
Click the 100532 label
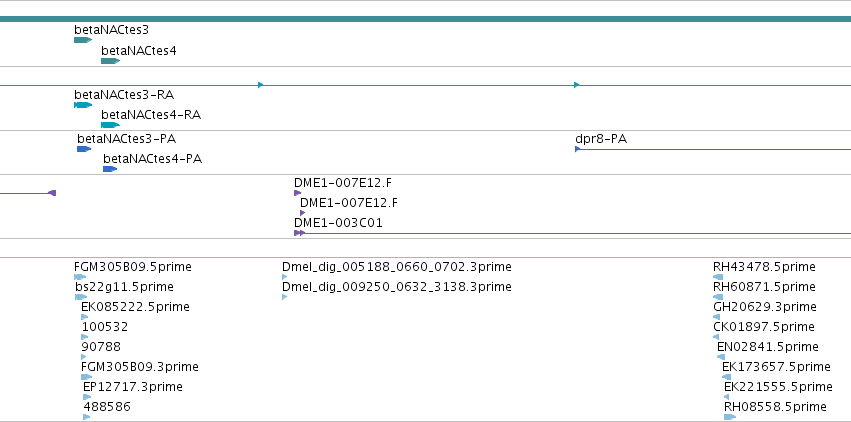pyautogui.click(x=105, y=327)
